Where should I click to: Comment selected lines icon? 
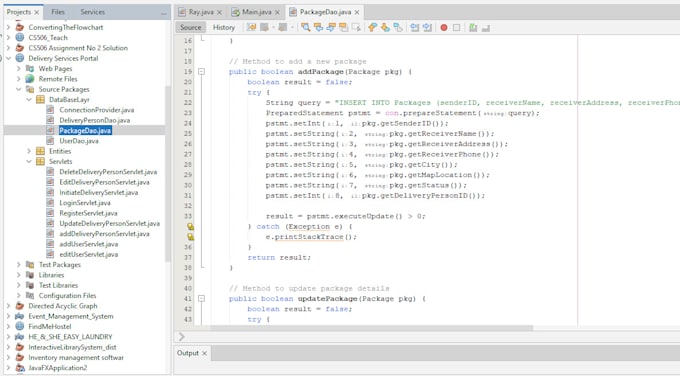tap(473, 27)
